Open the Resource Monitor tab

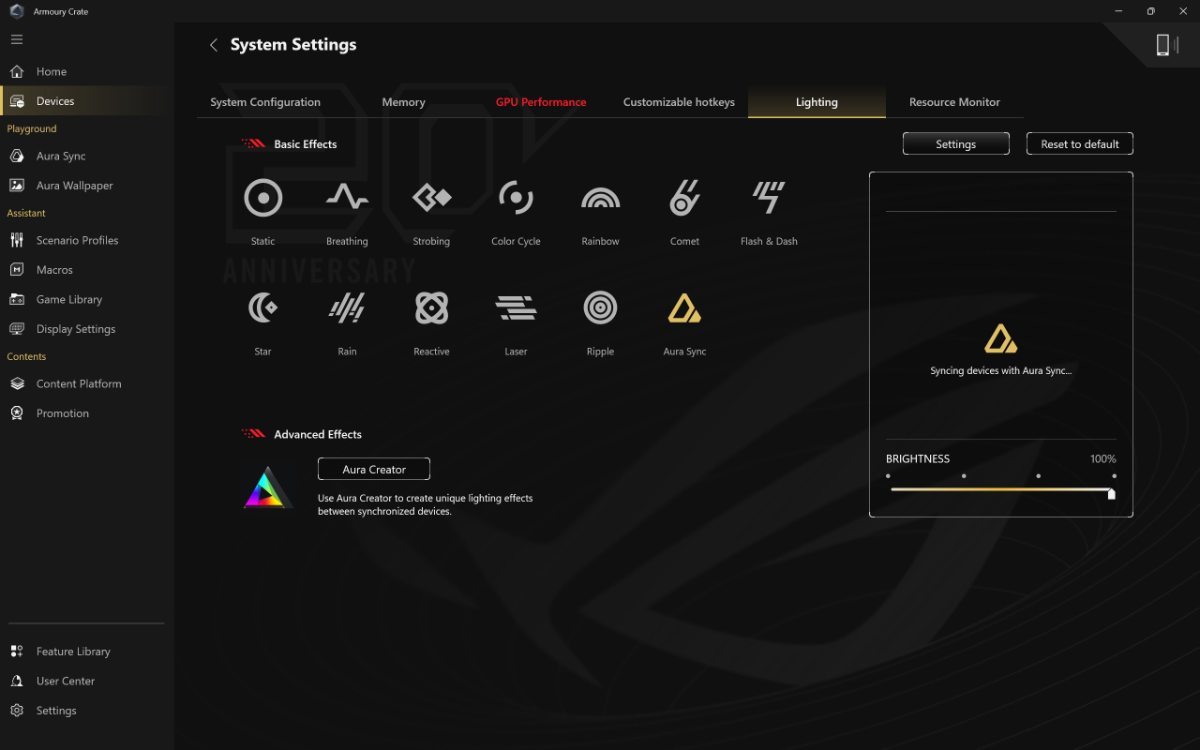pos(954,102)
